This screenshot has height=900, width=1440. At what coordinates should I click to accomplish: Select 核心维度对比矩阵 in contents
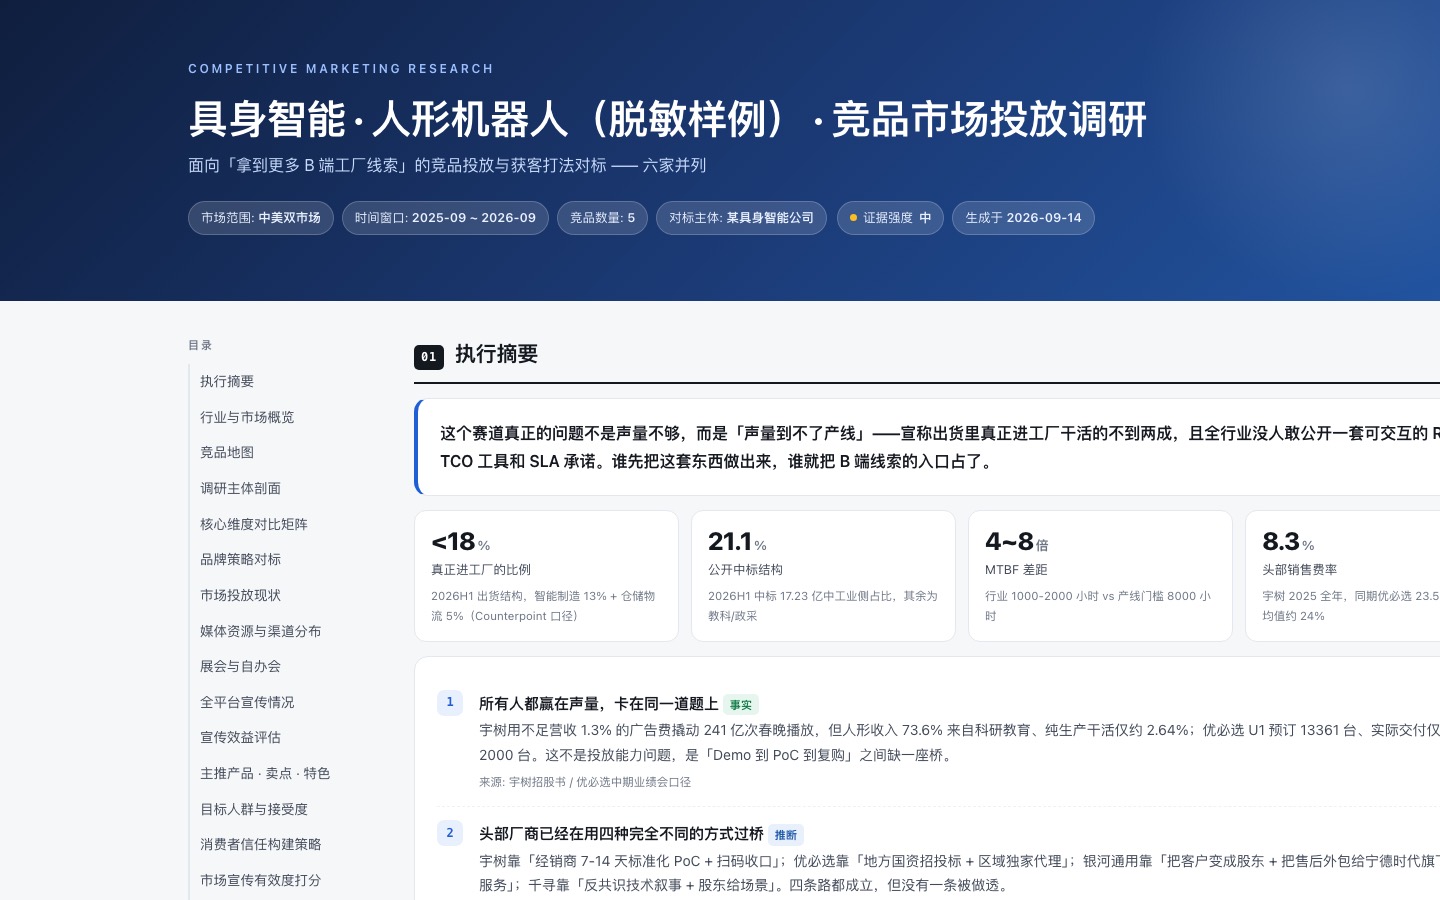point(254,524)
